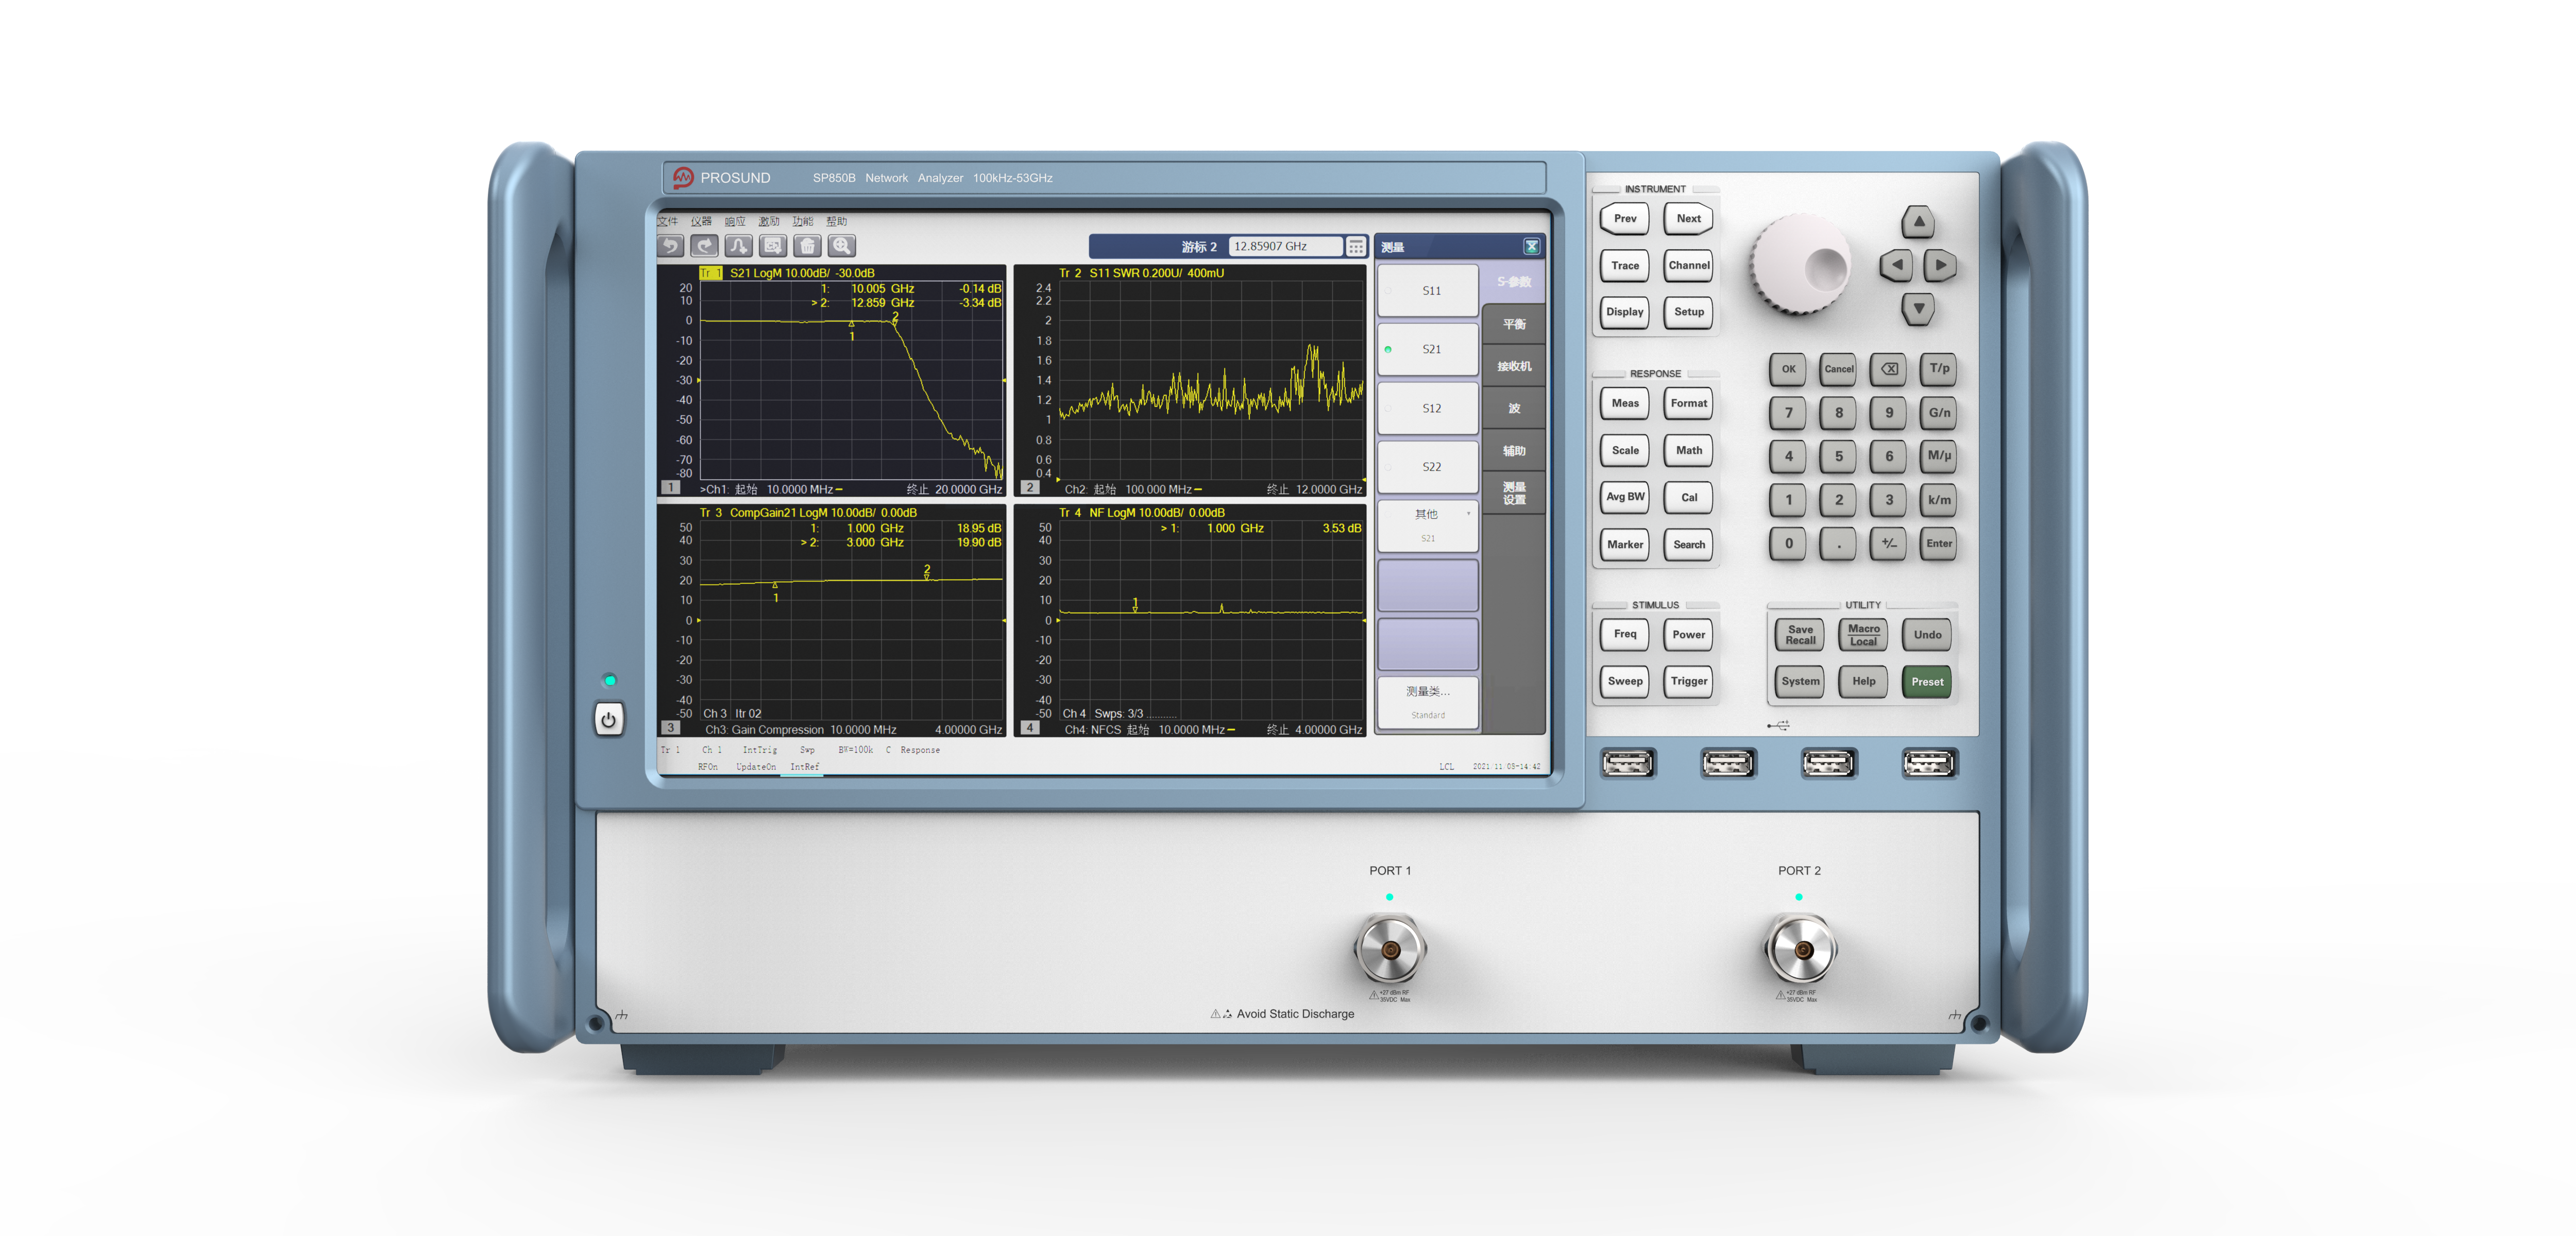Click the redo arrow toolbar icon
The height and width of the screenshot is (1236, 2576).
(x=705, y=246)
